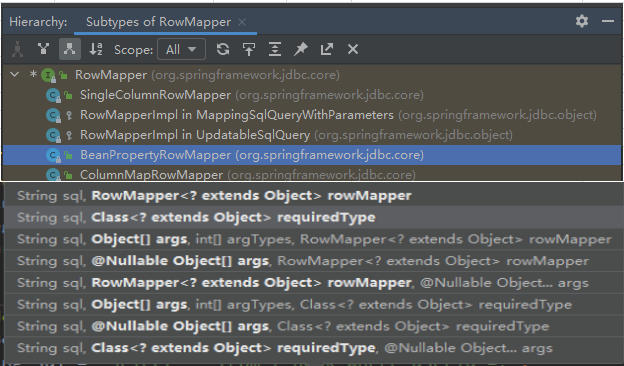
Task: Choose overload 'String sql, RowMapper rowMapper'
Action: 314,195
